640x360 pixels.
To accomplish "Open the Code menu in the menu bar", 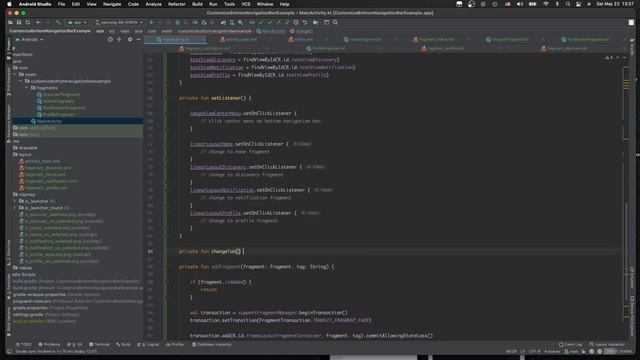I will click(133, 4).
